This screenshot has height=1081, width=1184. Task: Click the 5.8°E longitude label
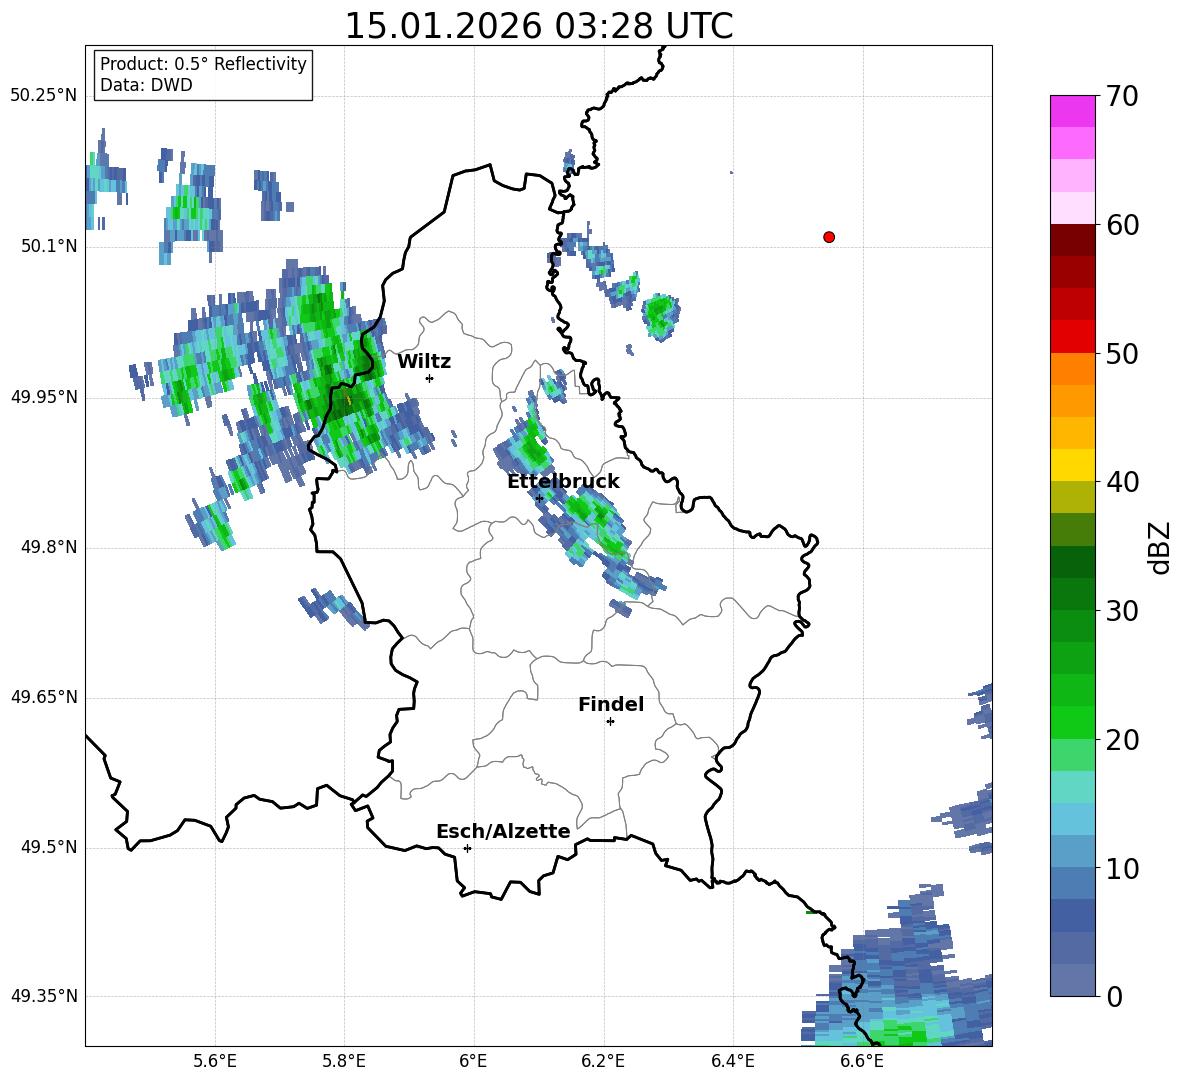344,1061
